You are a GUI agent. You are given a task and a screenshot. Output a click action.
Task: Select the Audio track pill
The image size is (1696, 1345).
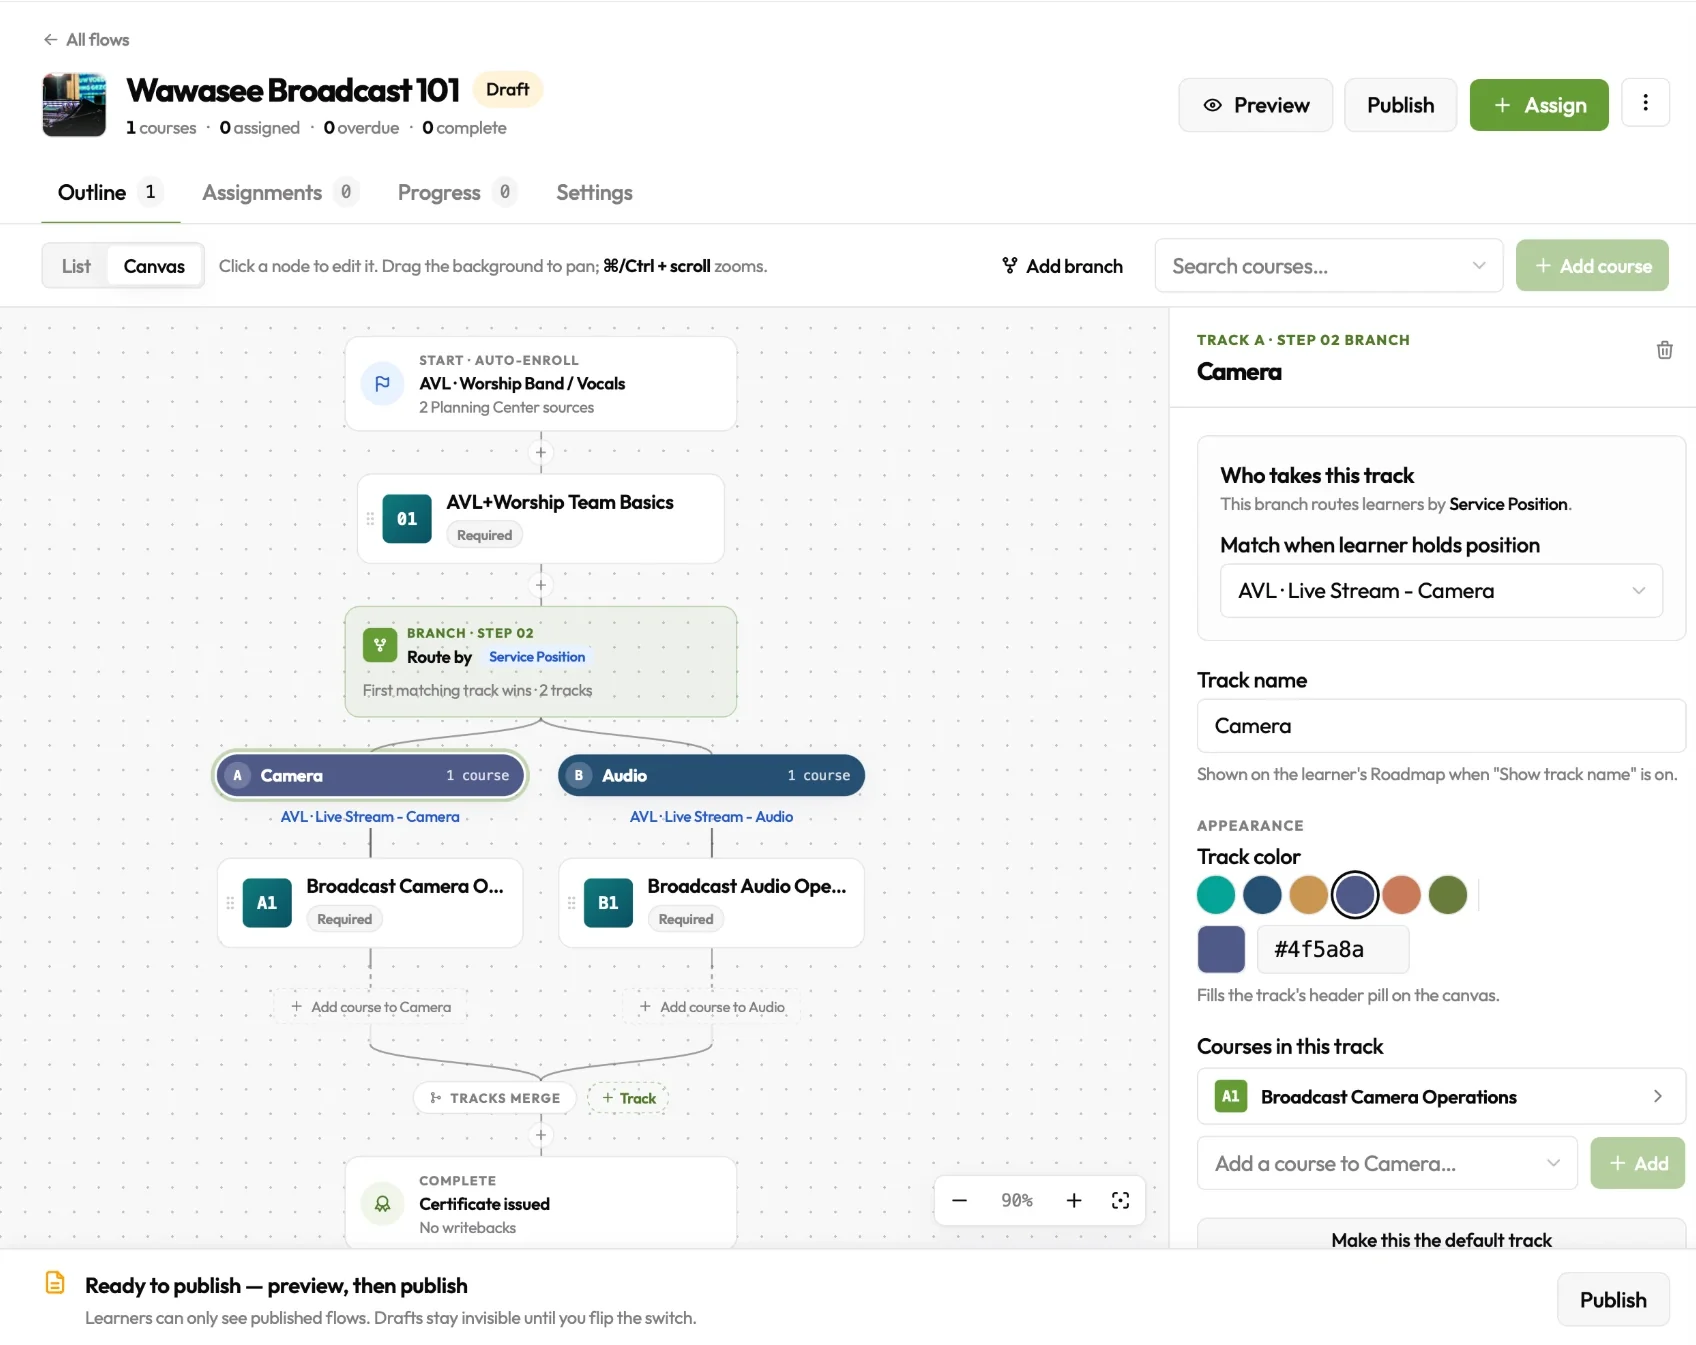[x=711, y=776]
